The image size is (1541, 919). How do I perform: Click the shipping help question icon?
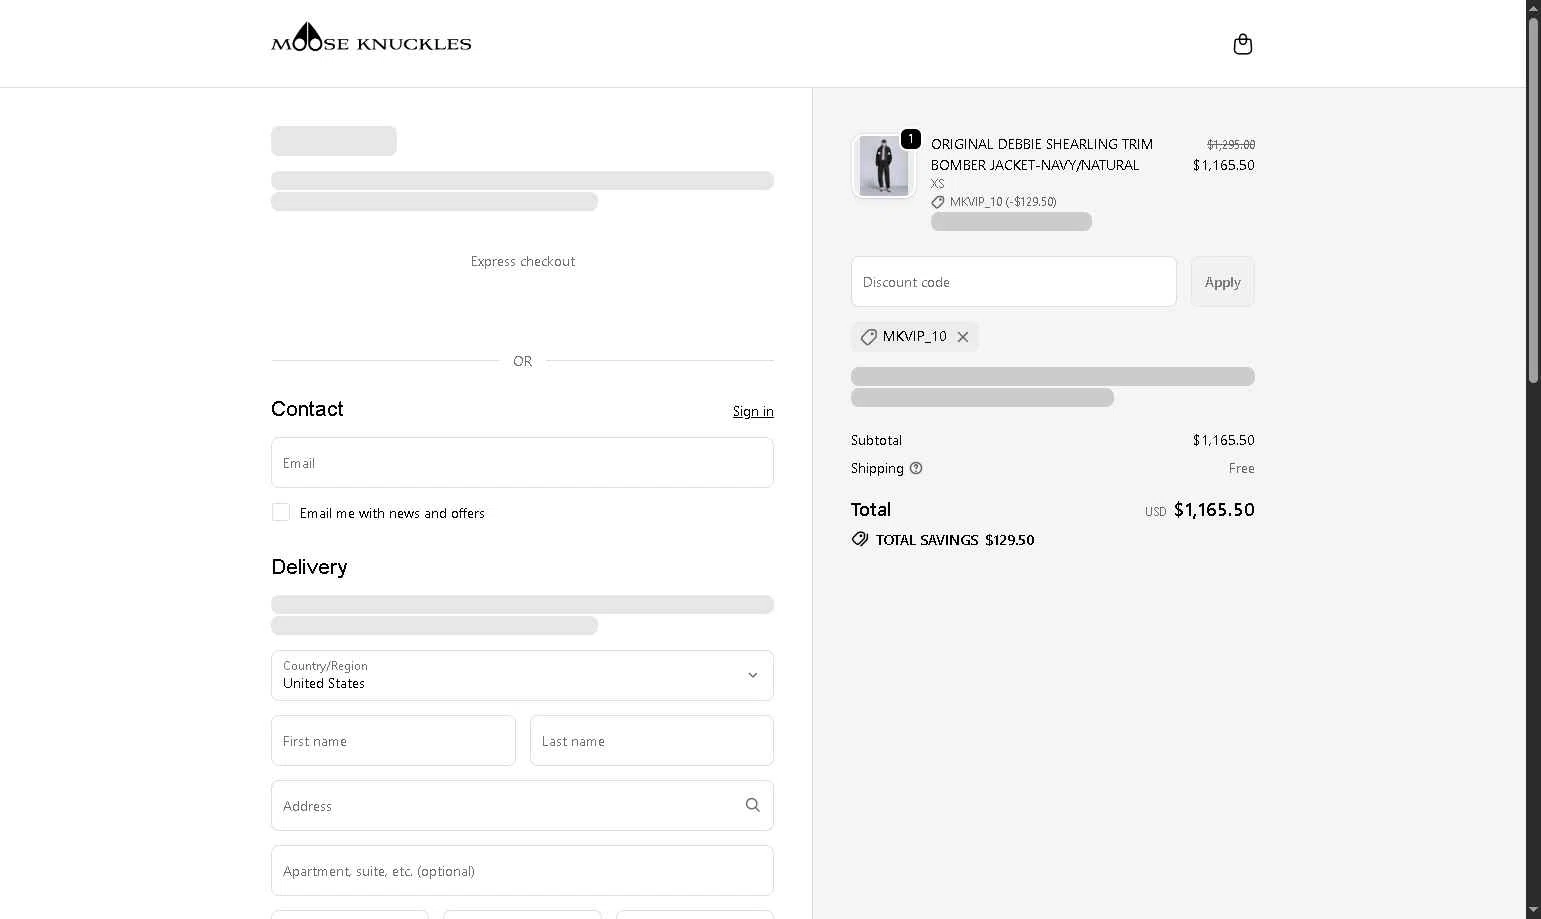916,468
